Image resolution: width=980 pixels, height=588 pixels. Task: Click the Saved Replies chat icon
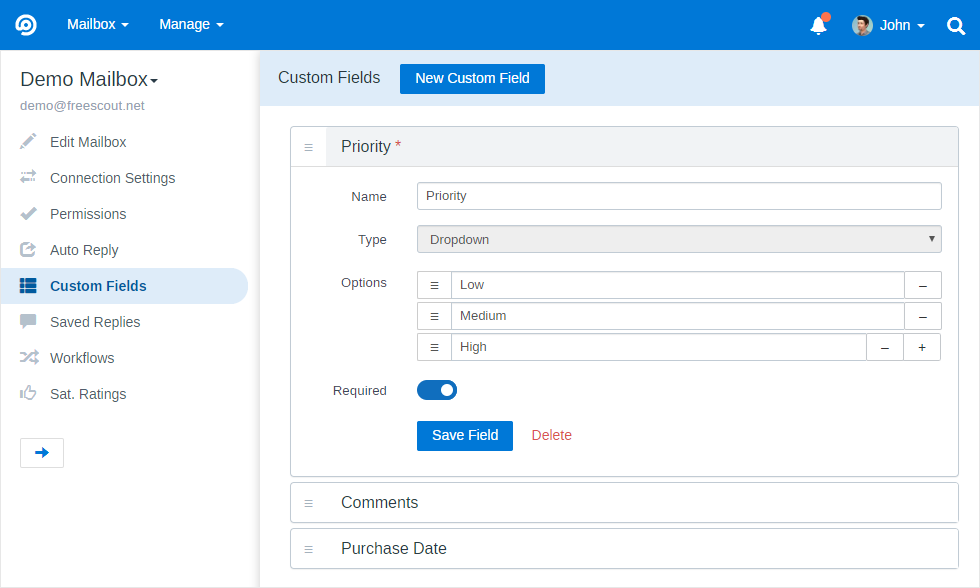click(x=28, y=321)
